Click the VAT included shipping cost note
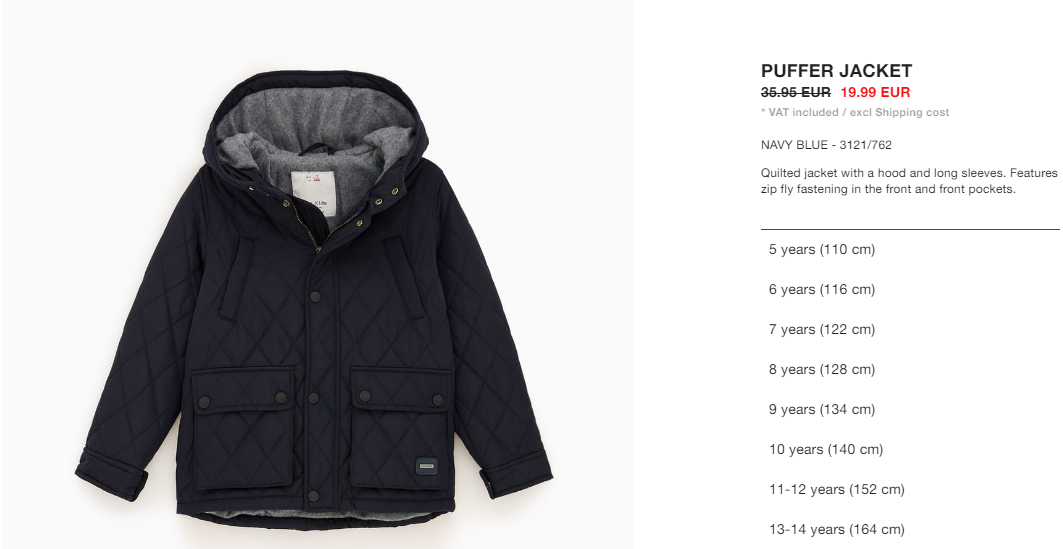The image size is (1063, 549). (855, 113)
